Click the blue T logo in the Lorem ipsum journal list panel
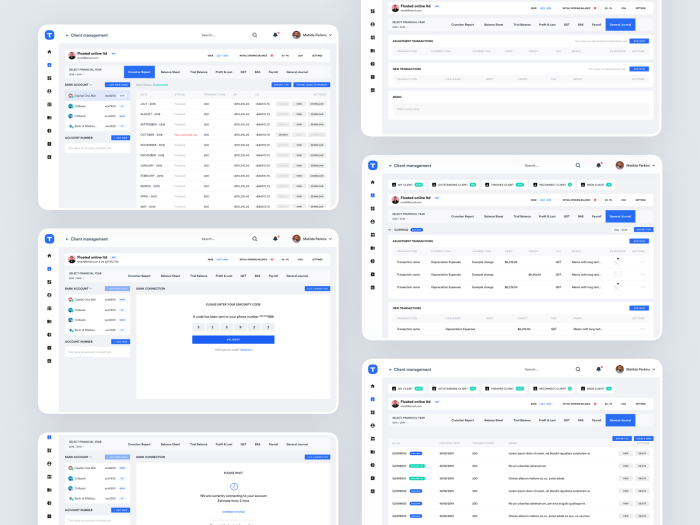Image resolution: width=700 pixels, height=525 pixels. point(373,369)
